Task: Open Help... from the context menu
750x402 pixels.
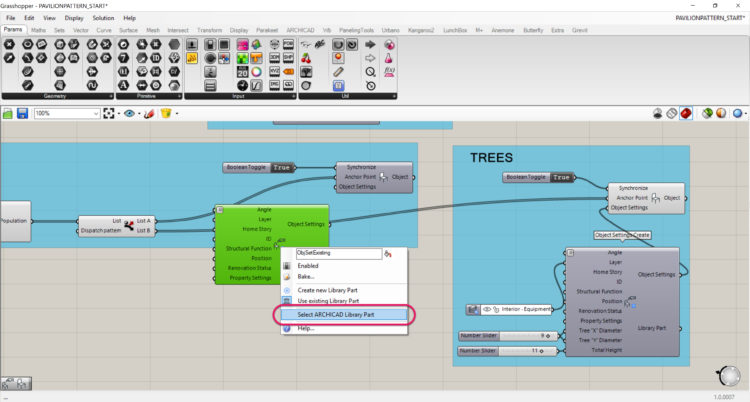Action: pyautogui.click(x=306, y=328)
